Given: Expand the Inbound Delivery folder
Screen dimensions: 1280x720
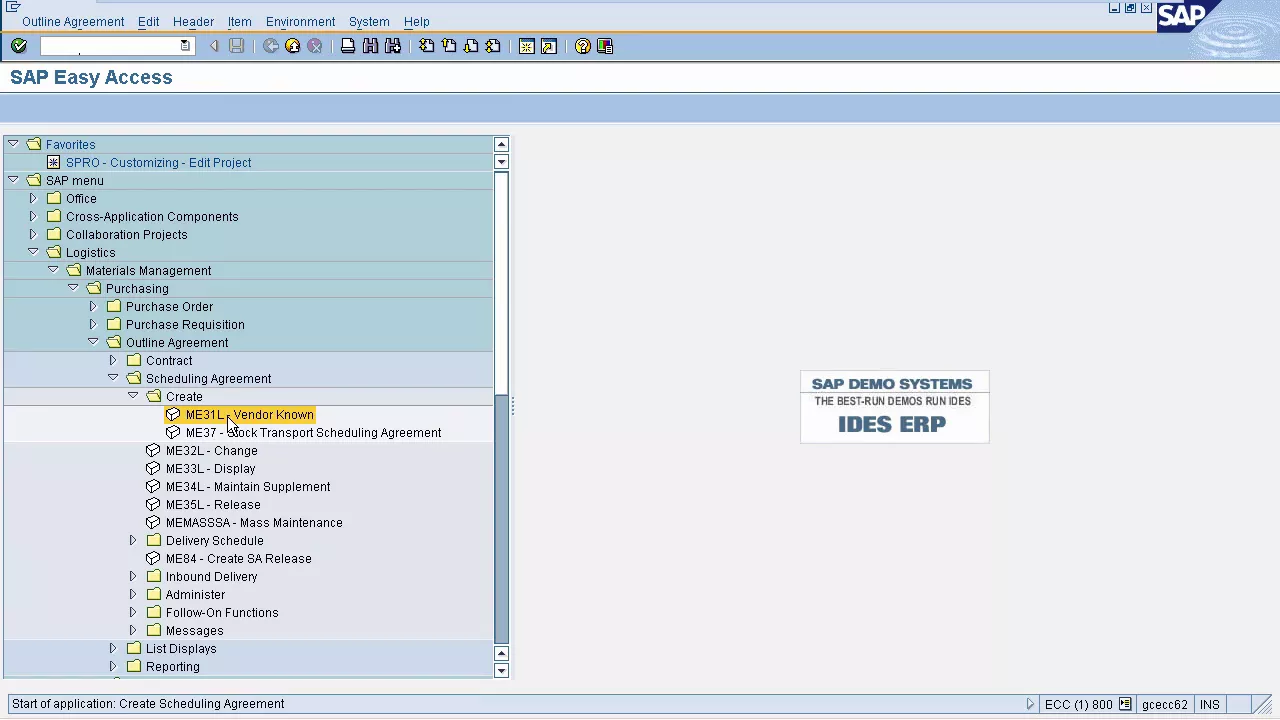Looking at the screenshot, I should 133,576.
